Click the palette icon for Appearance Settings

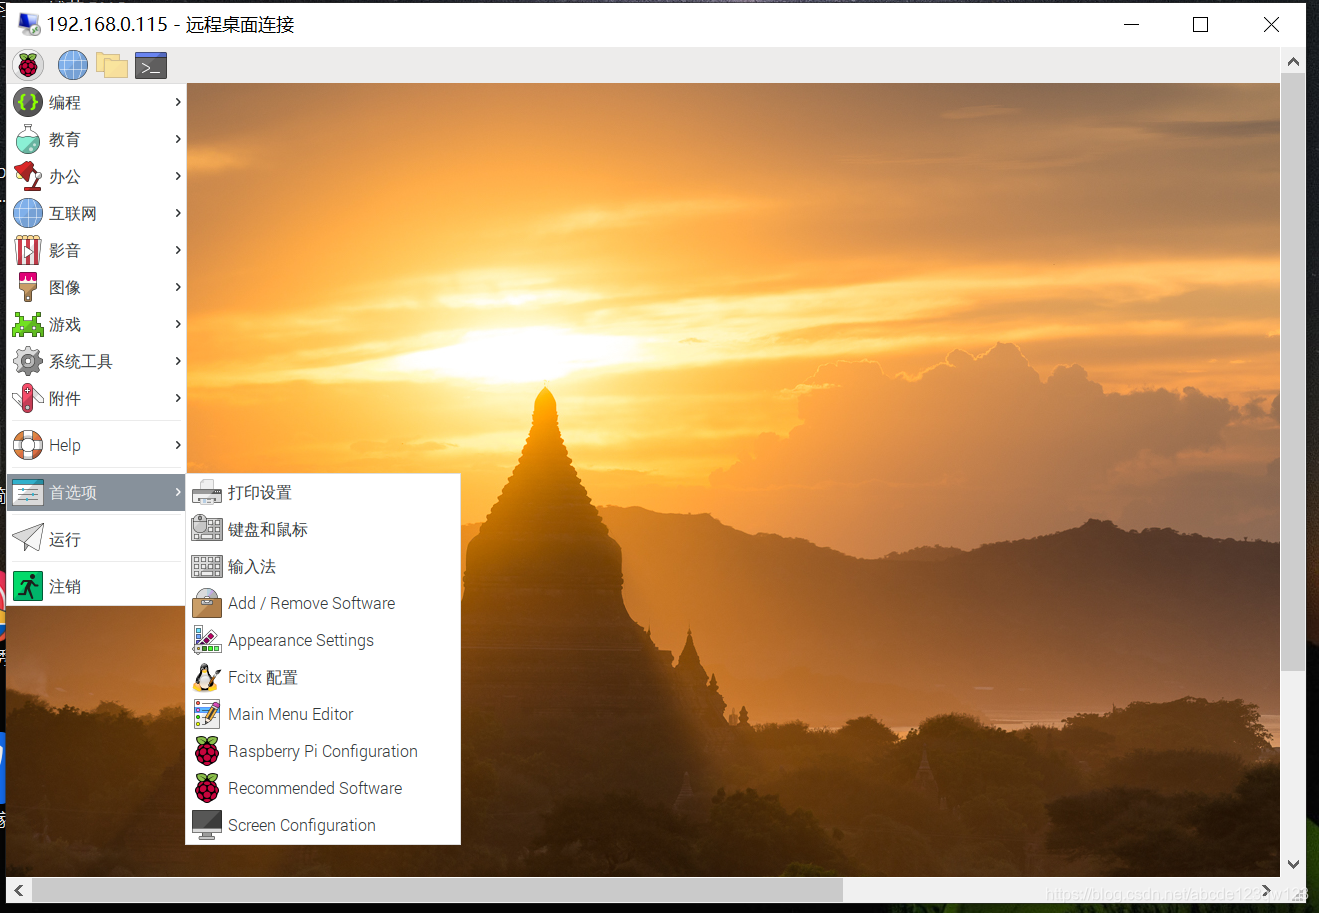coord(207,640)
